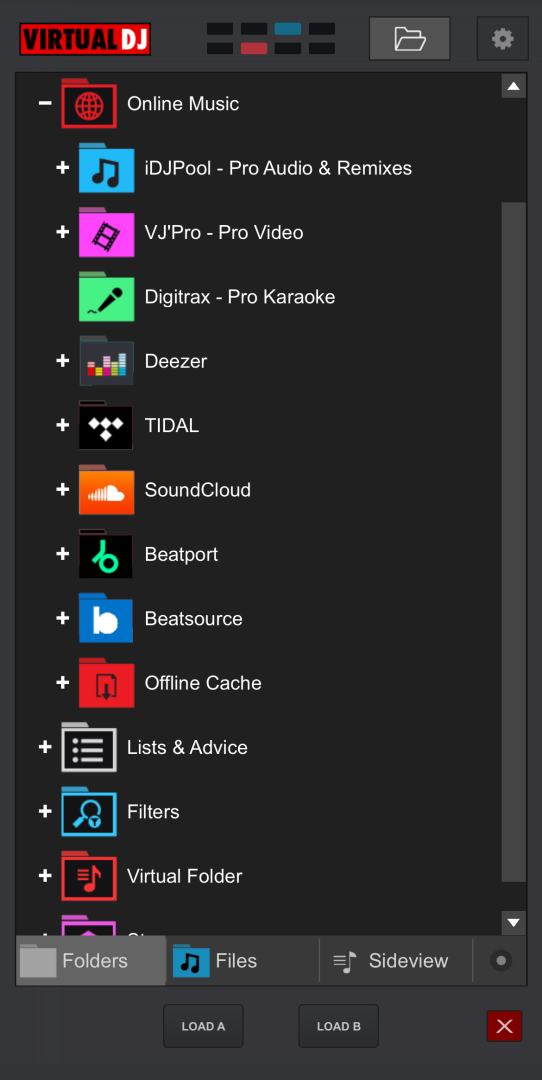This screenshot has width=542, height=1080.
Task: Expand the Filters folder node
Action: pos(45,811)
